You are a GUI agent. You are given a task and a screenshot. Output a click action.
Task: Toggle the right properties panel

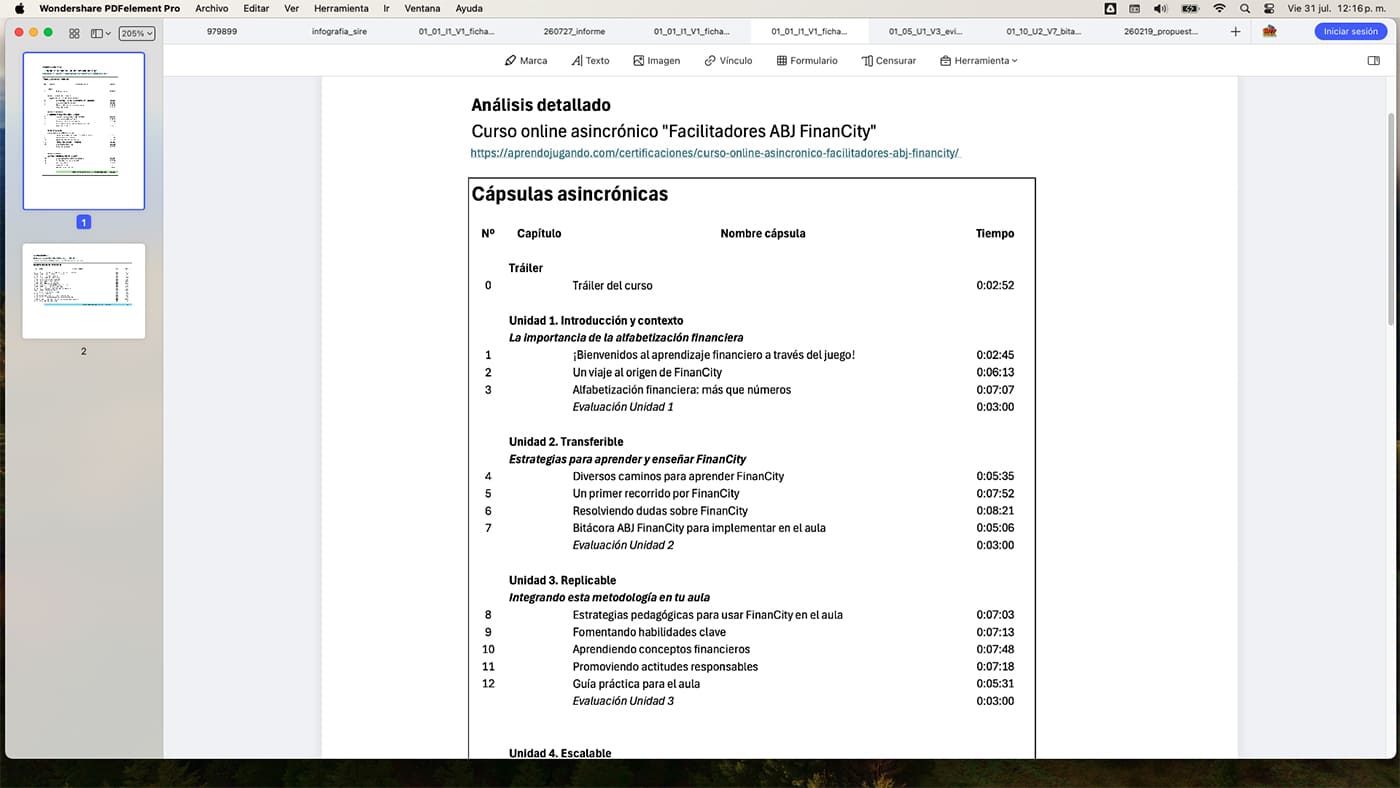[x=1373, y=61]
